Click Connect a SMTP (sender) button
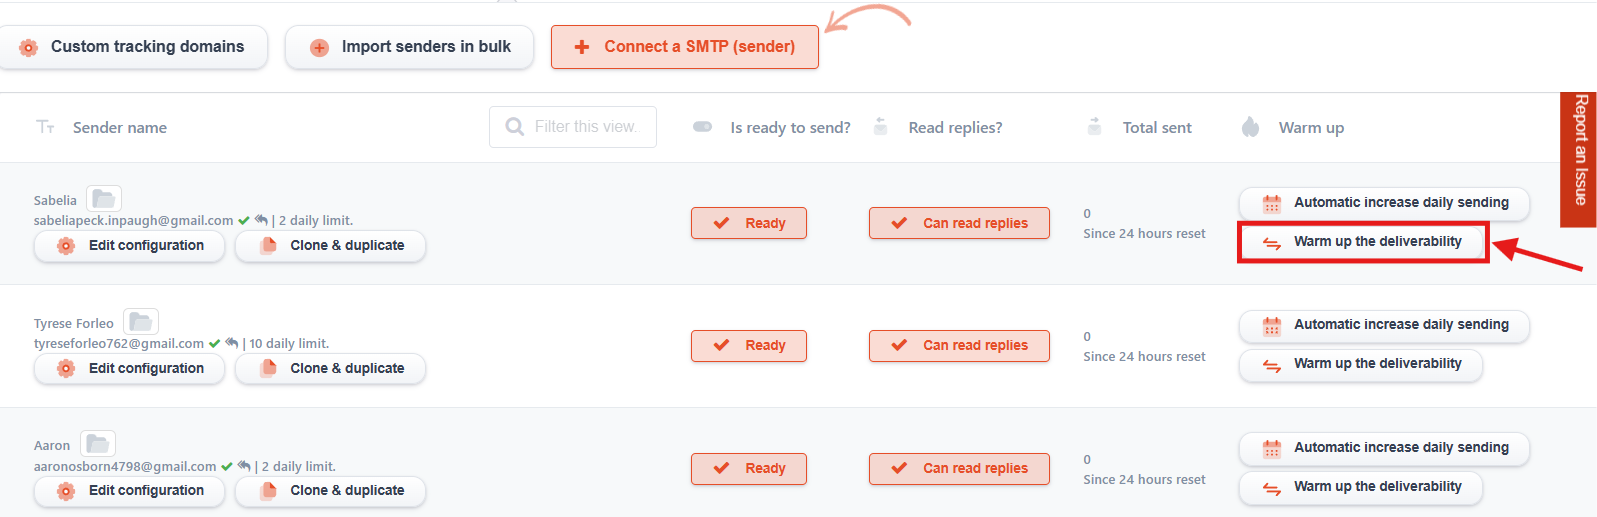Viewport: 1597px width, 517px height. [x=685, y=47]
